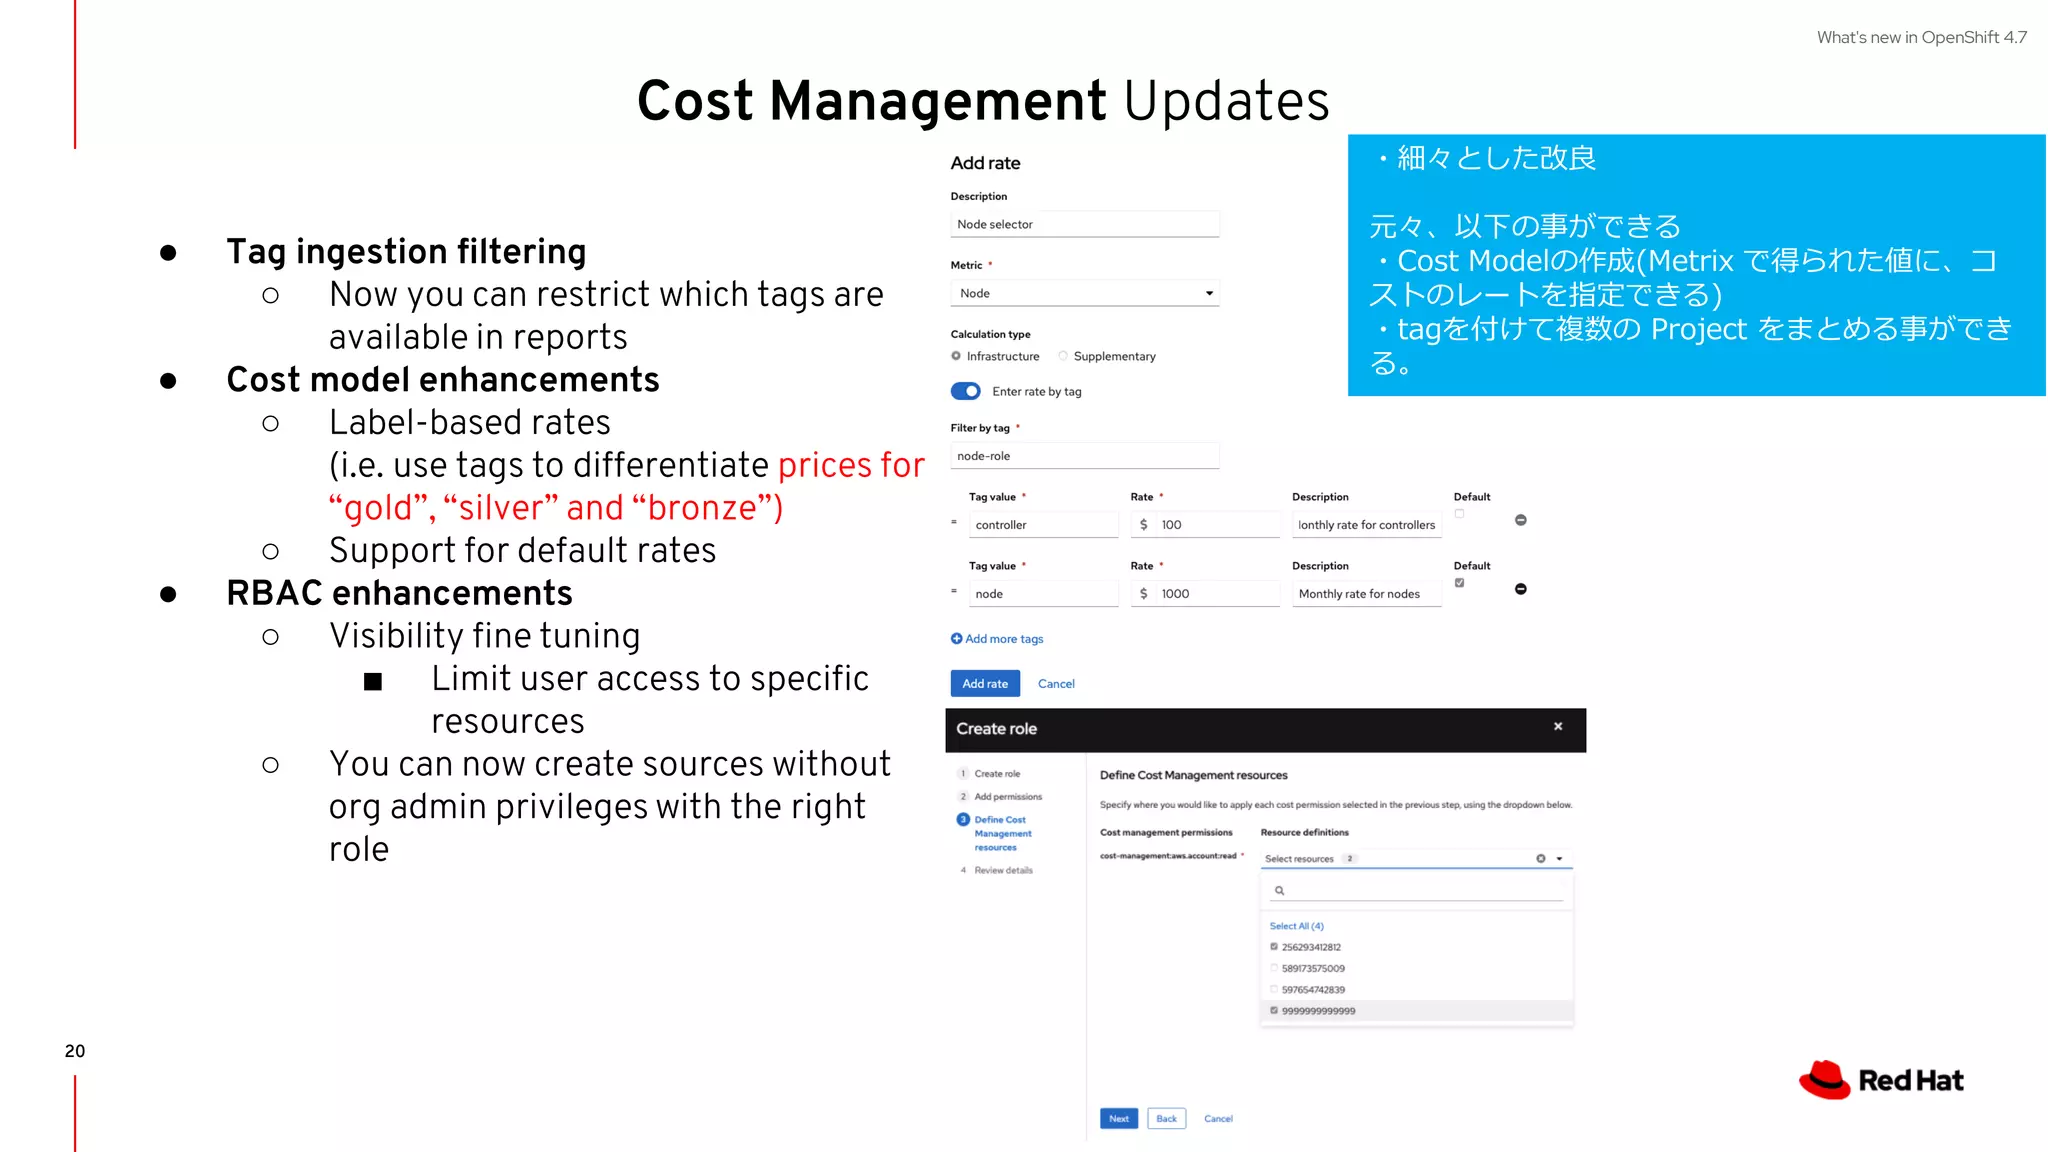Click the slide page number 20
Image resolution: width=2048 pixels, height=1152 pixels.
(x=75, y=1051)
